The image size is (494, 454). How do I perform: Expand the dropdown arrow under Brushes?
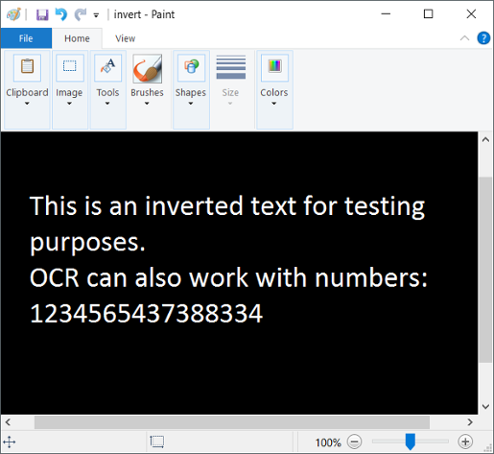[x=147, y=104]
